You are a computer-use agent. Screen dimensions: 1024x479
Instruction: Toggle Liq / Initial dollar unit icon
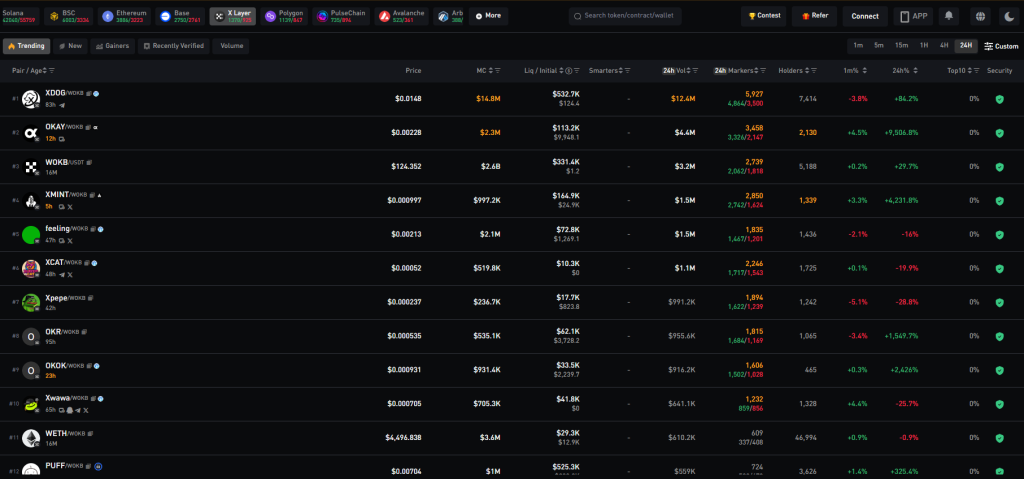pos(569,71)
